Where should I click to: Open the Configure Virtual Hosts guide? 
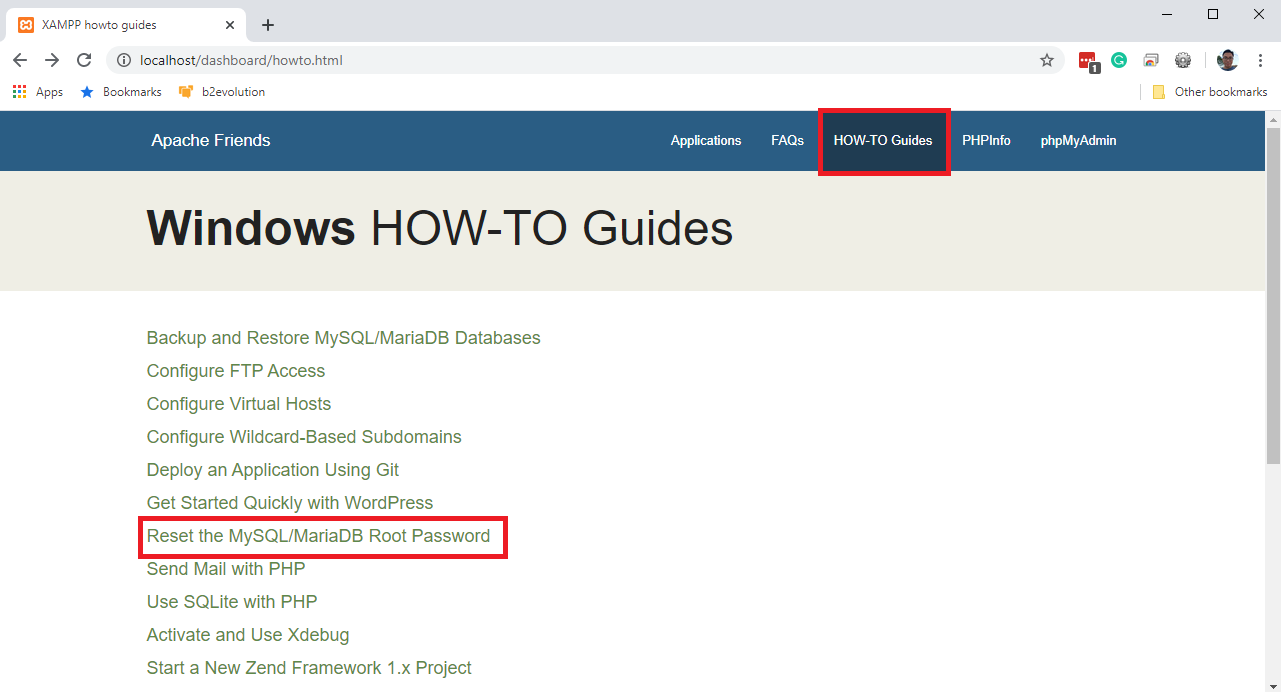tap(239, 404)
